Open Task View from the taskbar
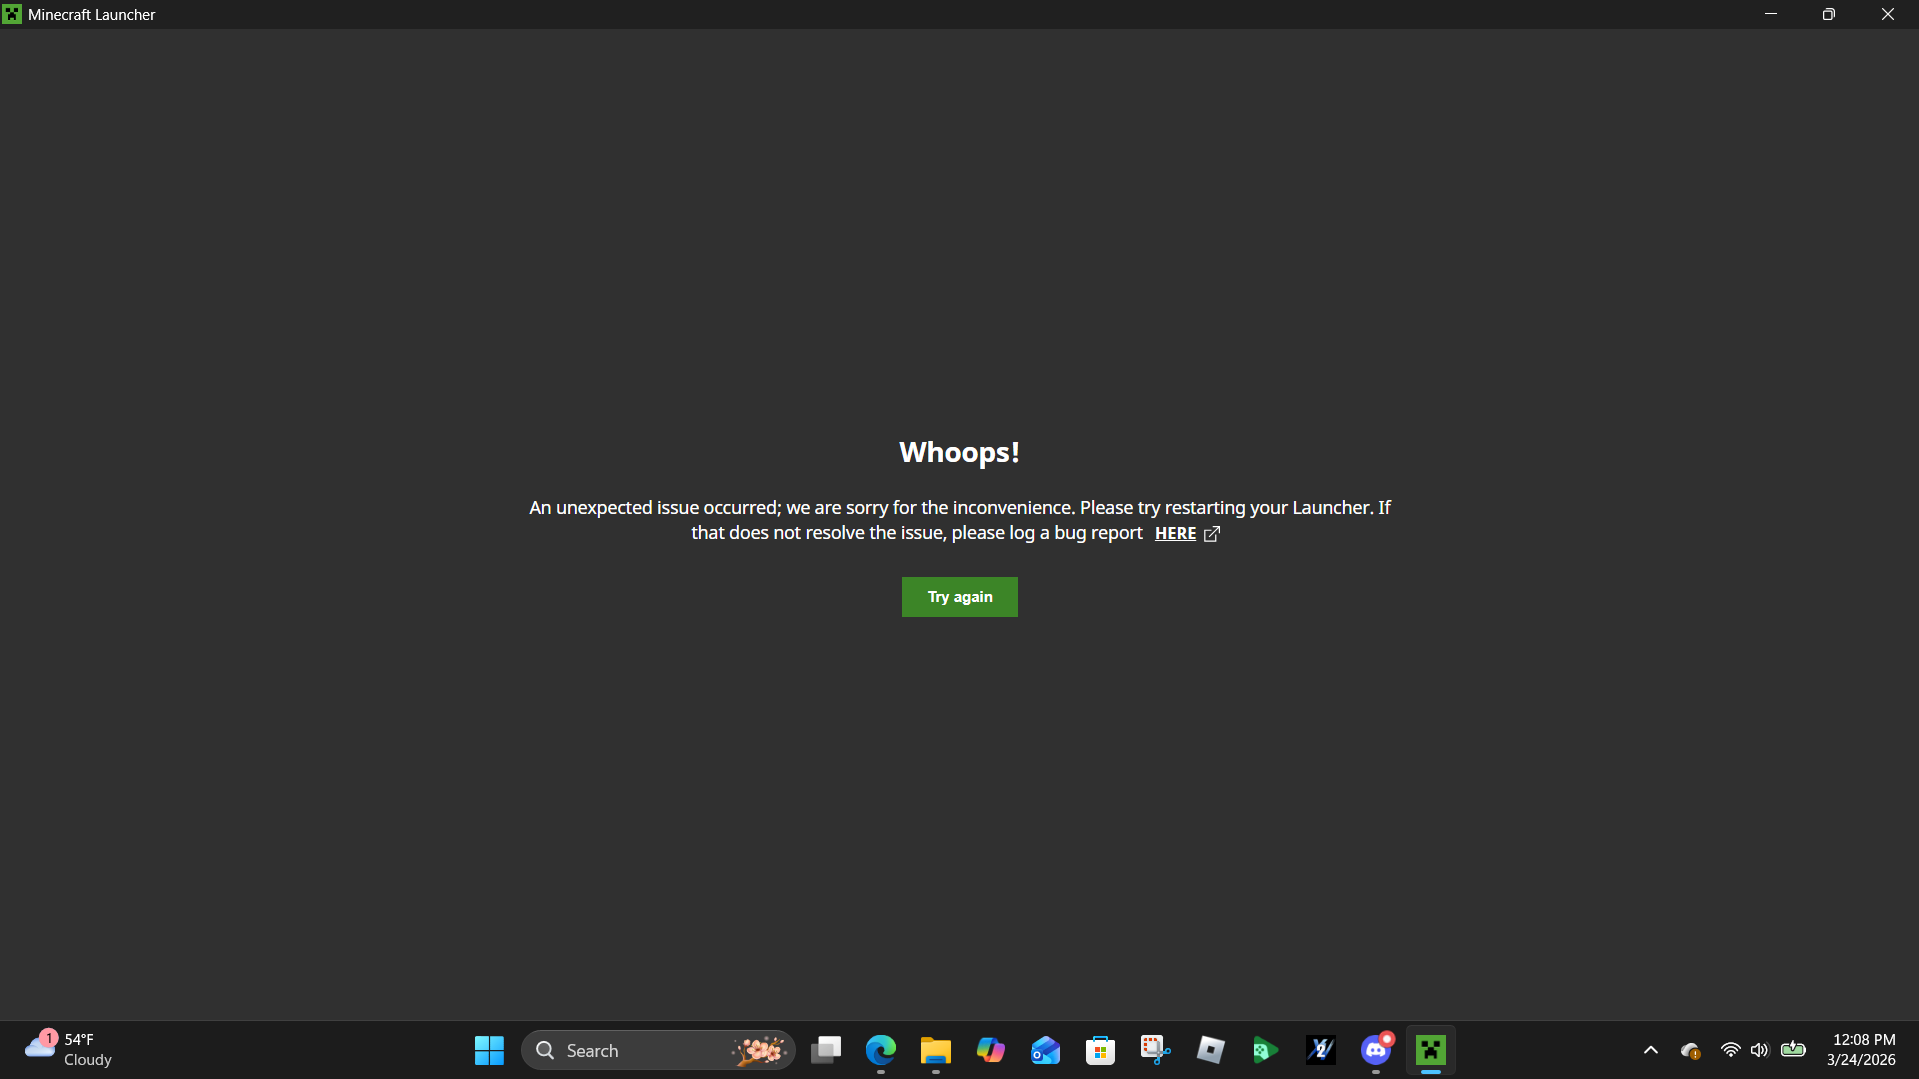 [826, 1050]
